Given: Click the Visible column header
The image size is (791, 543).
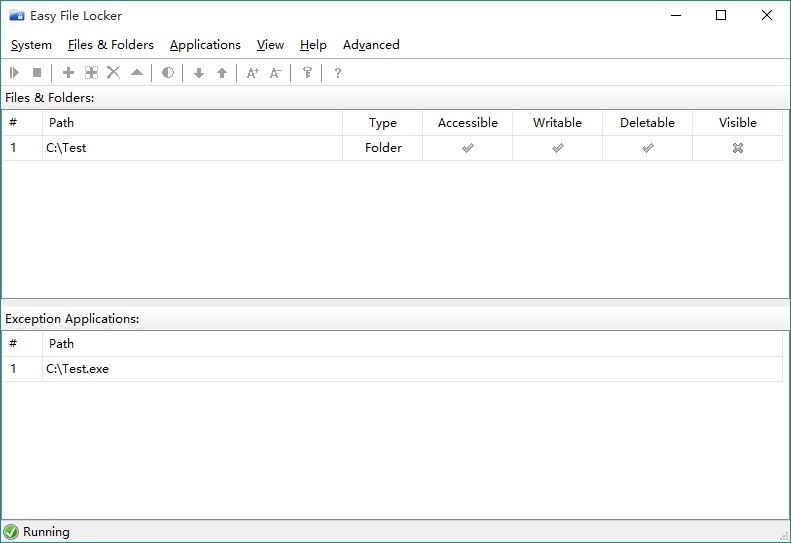Looking at the screenshot, I should 738,123.
